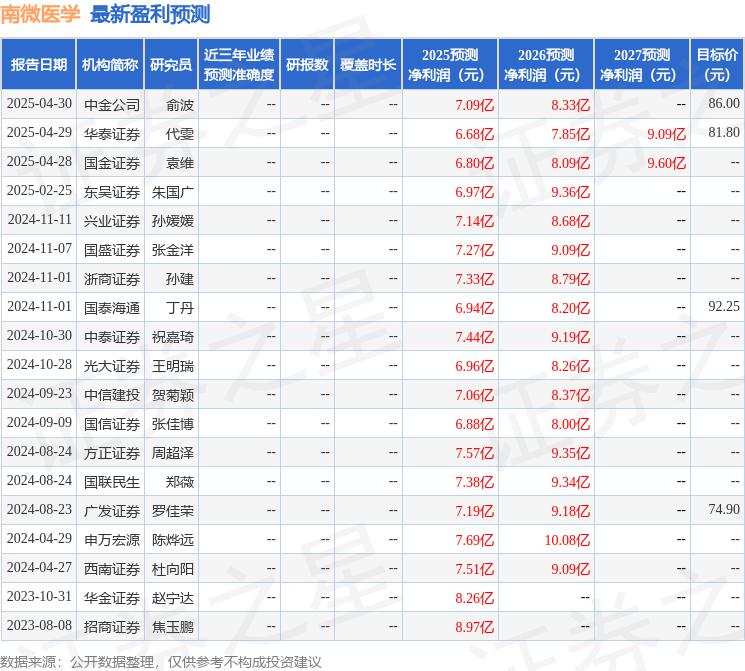Click analyst name 孙媛媛

172,220
